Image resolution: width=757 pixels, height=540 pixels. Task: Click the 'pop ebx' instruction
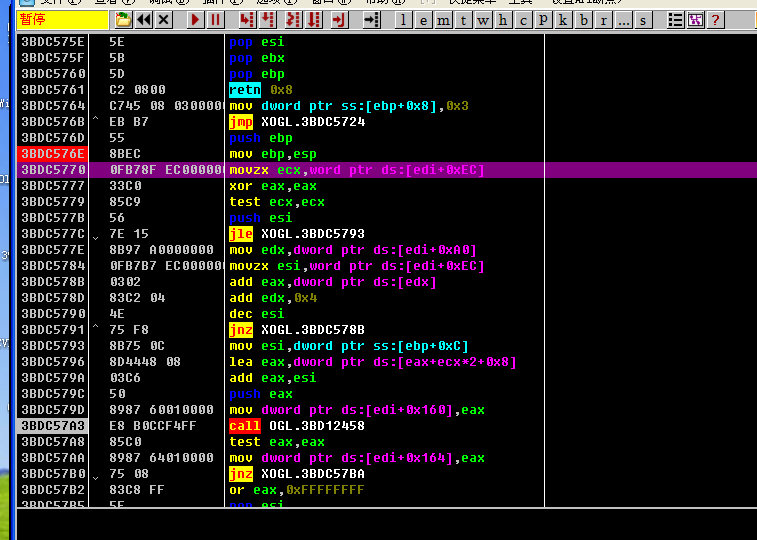(257, 58)
